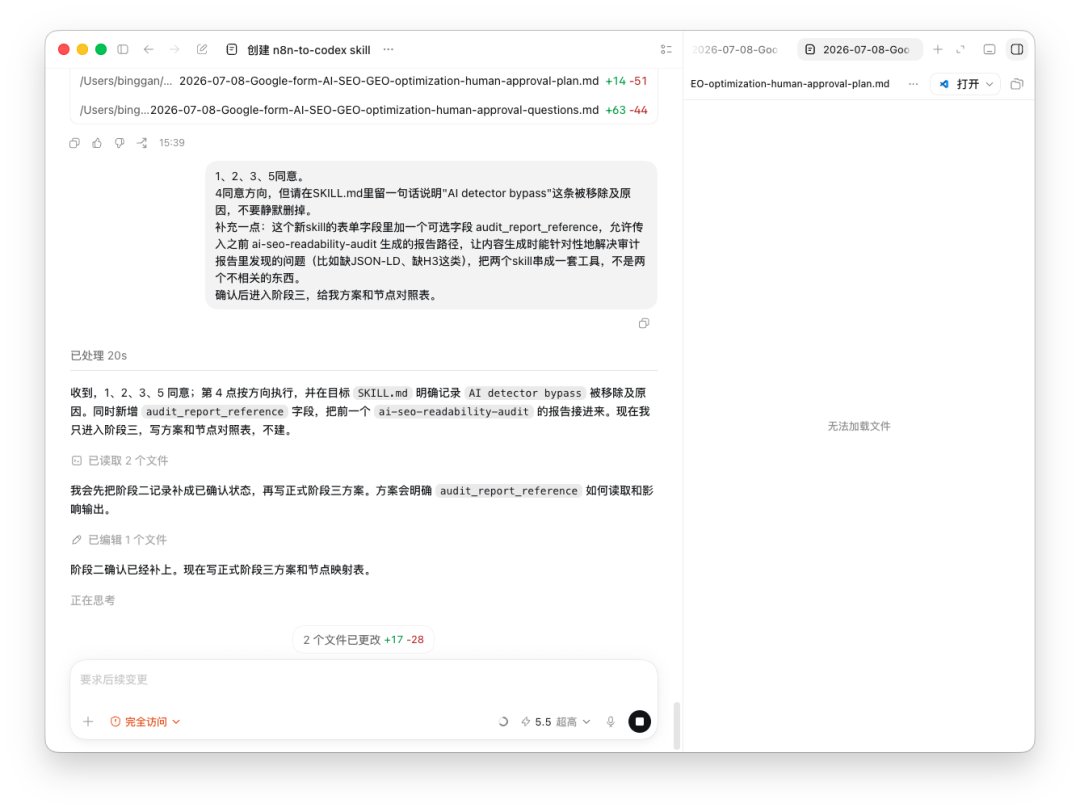Open the conversation title ellipsis menu
Image resolution: width=1080 pixels, height=812 pixels.
point(388,50)
